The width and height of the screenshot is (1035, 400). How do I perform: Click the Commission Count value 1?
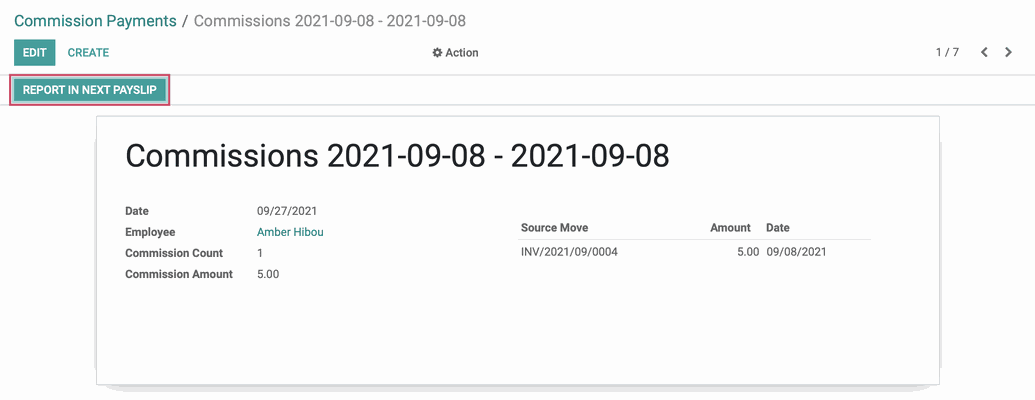260,253
